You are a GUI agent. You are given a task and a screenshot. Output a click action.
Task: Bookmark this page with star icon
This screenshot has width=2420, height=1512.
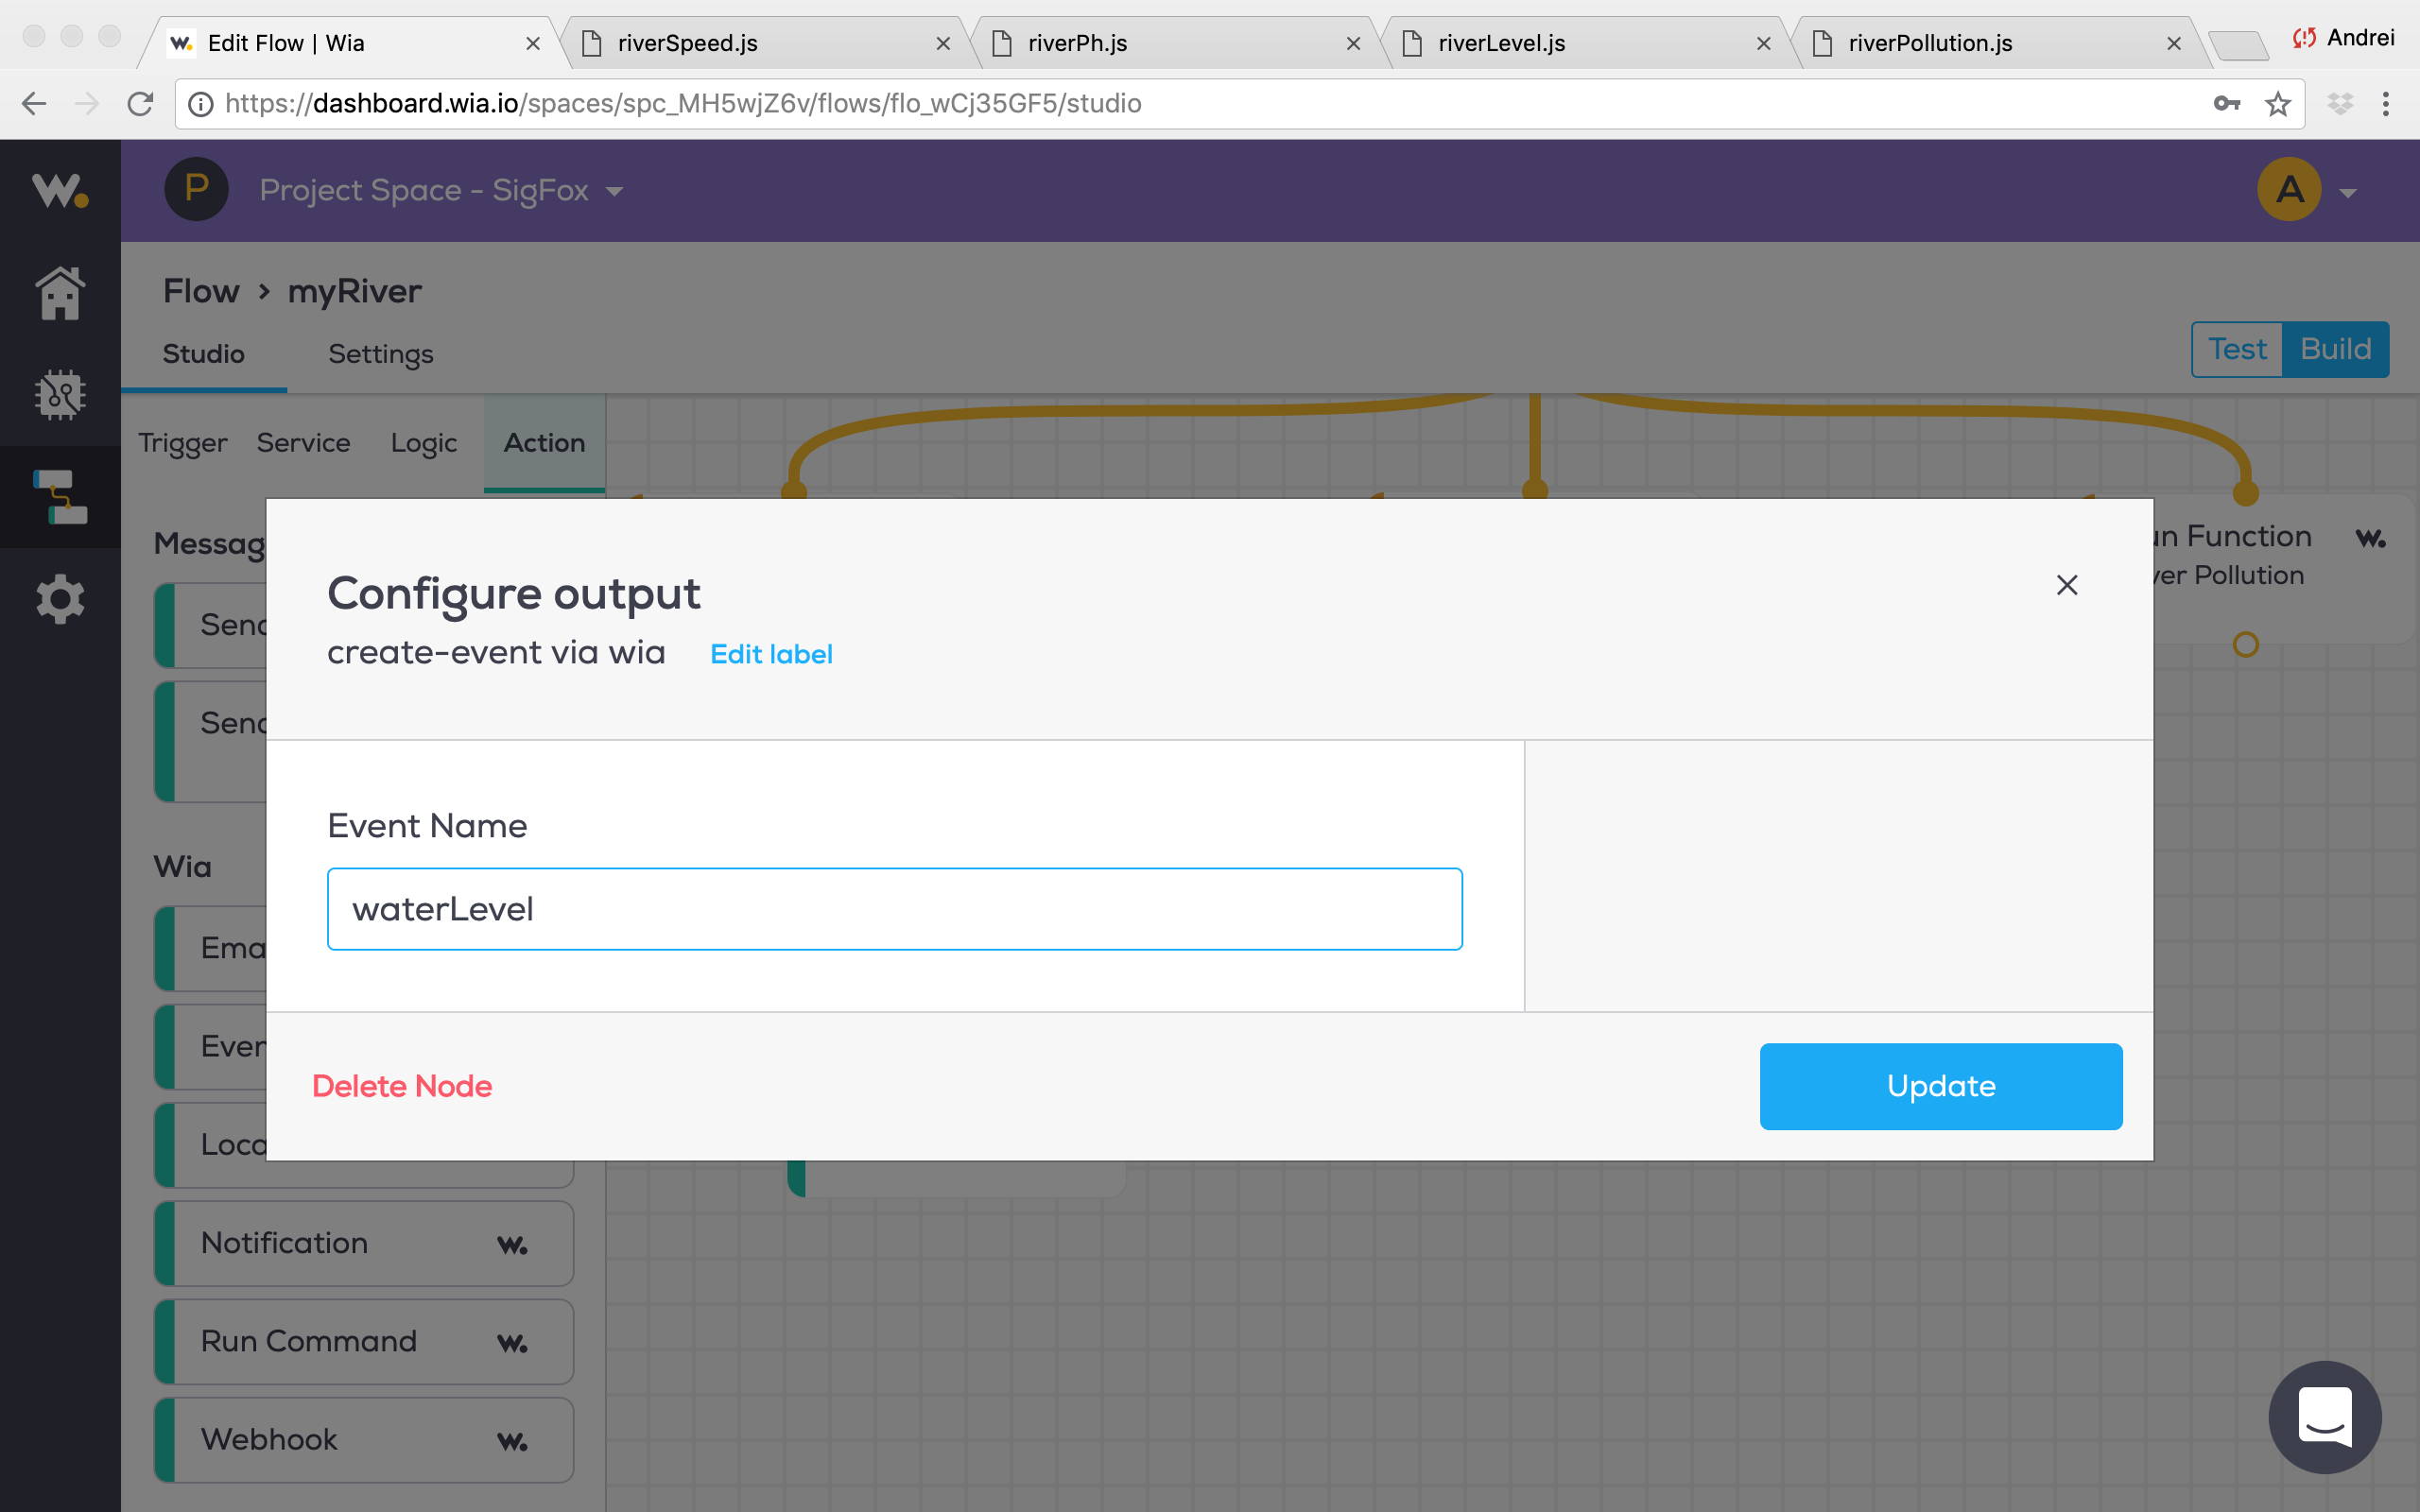[2277, 104]
